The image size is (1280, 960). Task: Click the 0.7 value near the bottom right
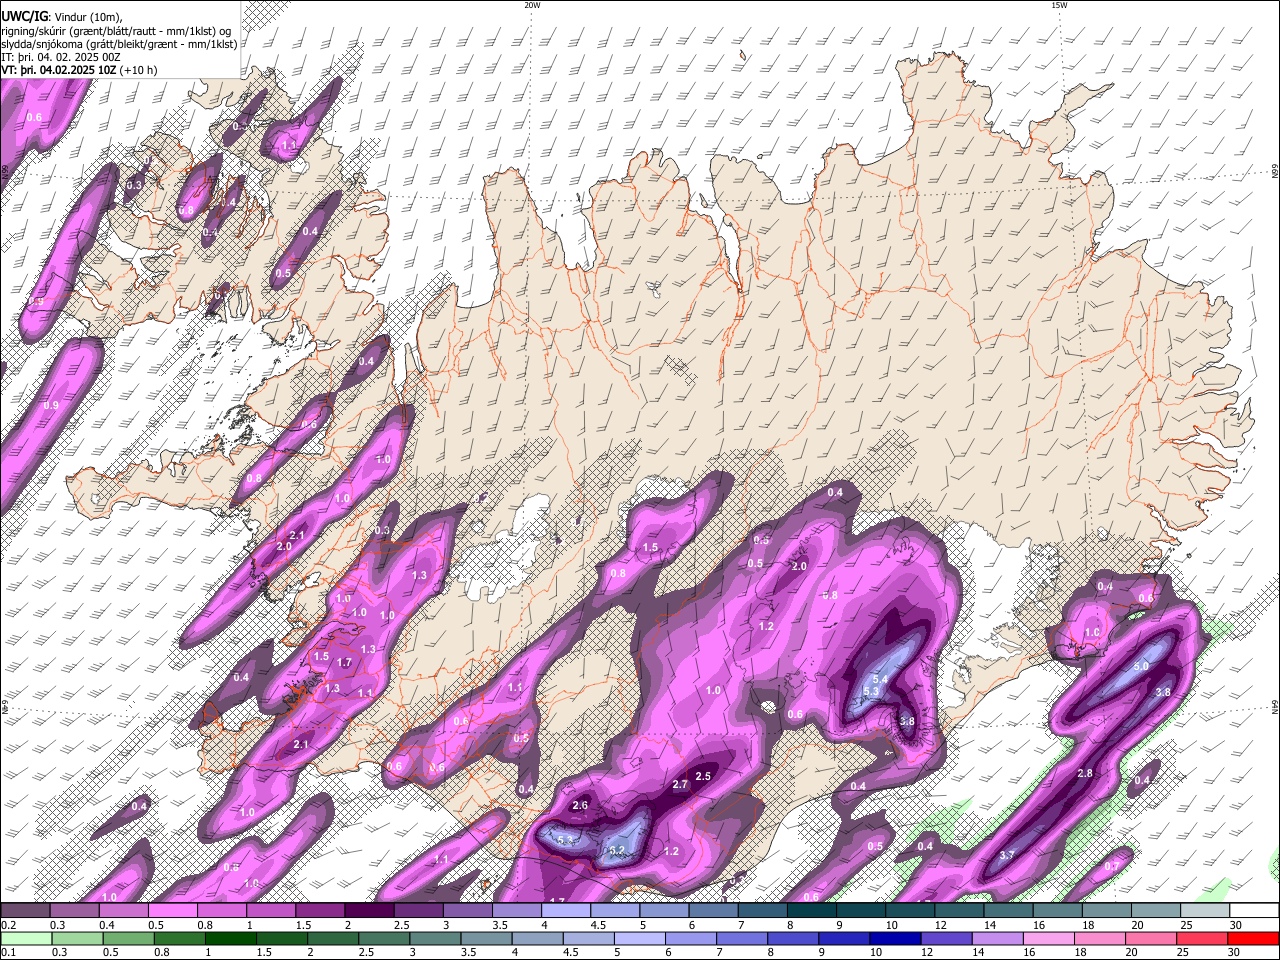pyautogui.click(x=1111, y=866)
